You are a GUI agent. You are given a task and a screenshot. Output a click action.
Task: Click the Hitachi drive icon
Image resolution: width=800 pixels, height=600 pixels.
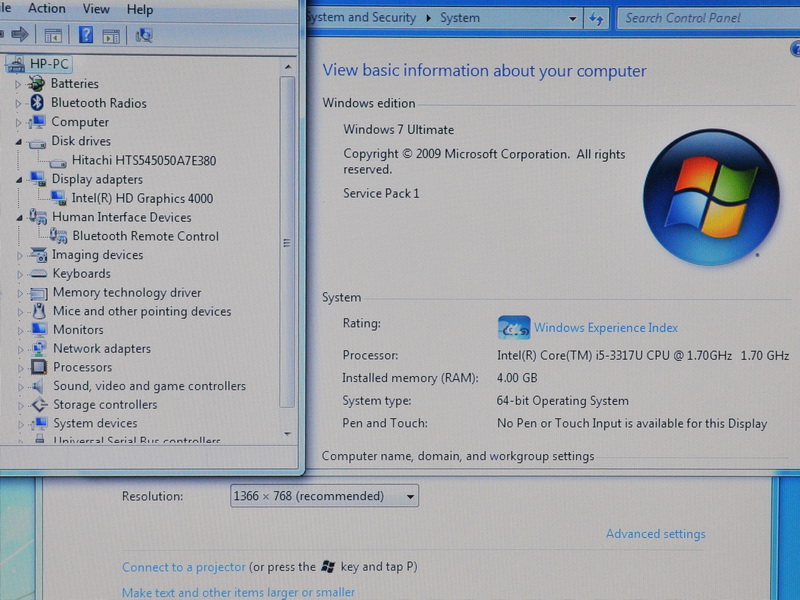pos(58,163)
